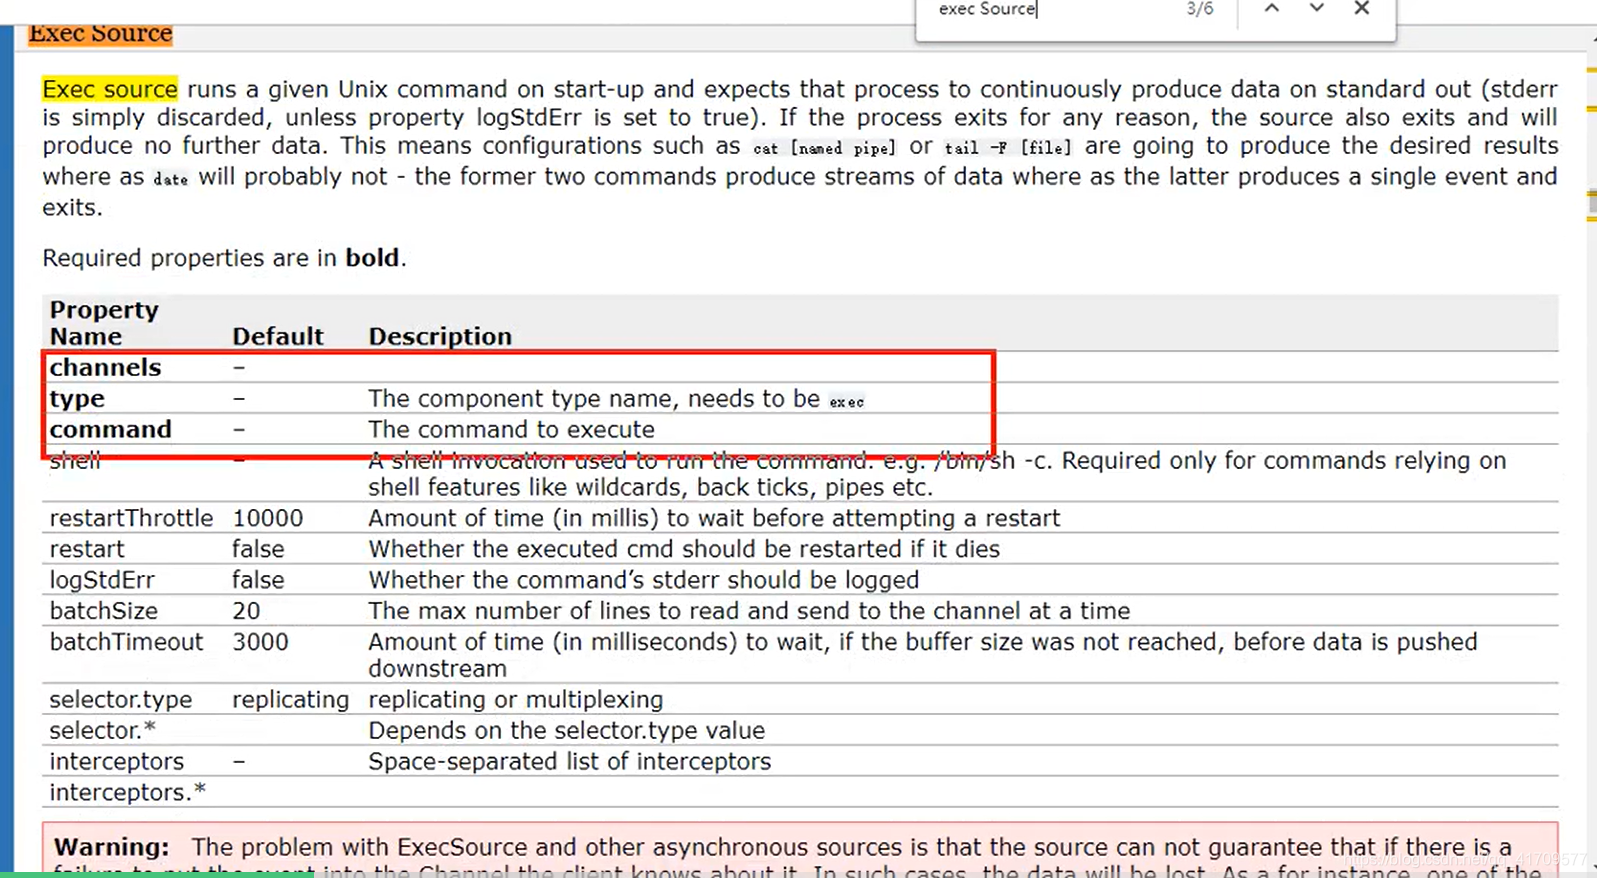
Task: Select the 'shell' property name
Action: (x=75, y=461)
